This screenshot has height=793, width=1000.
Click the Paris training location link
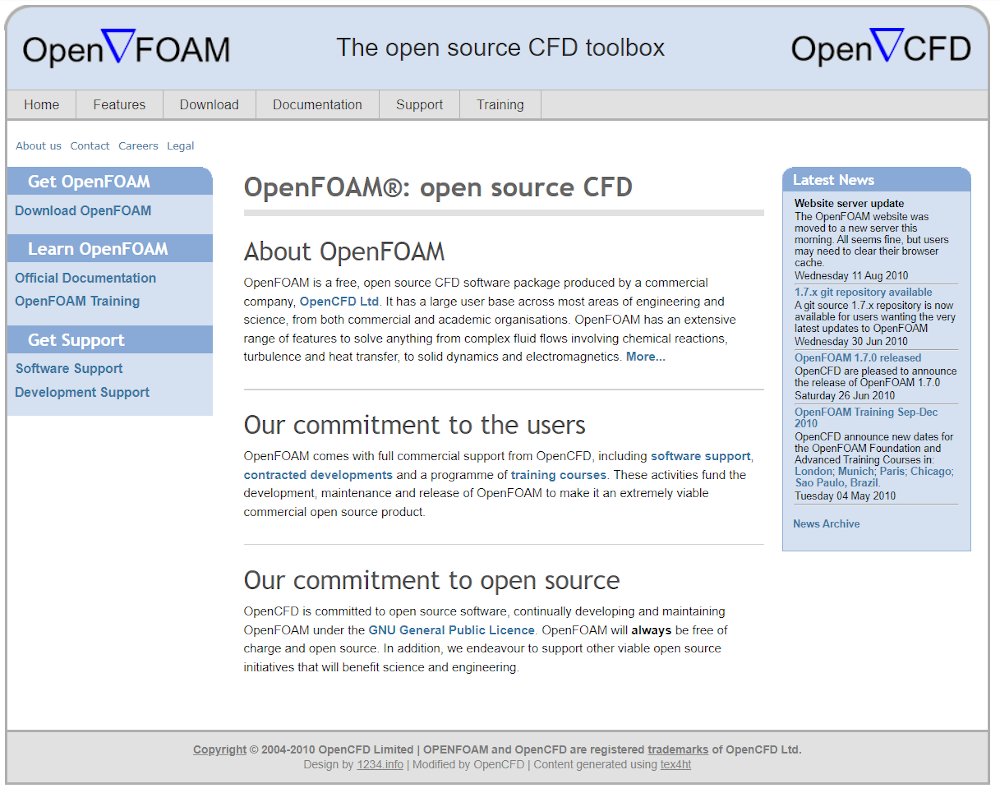[x=892, y=471]
